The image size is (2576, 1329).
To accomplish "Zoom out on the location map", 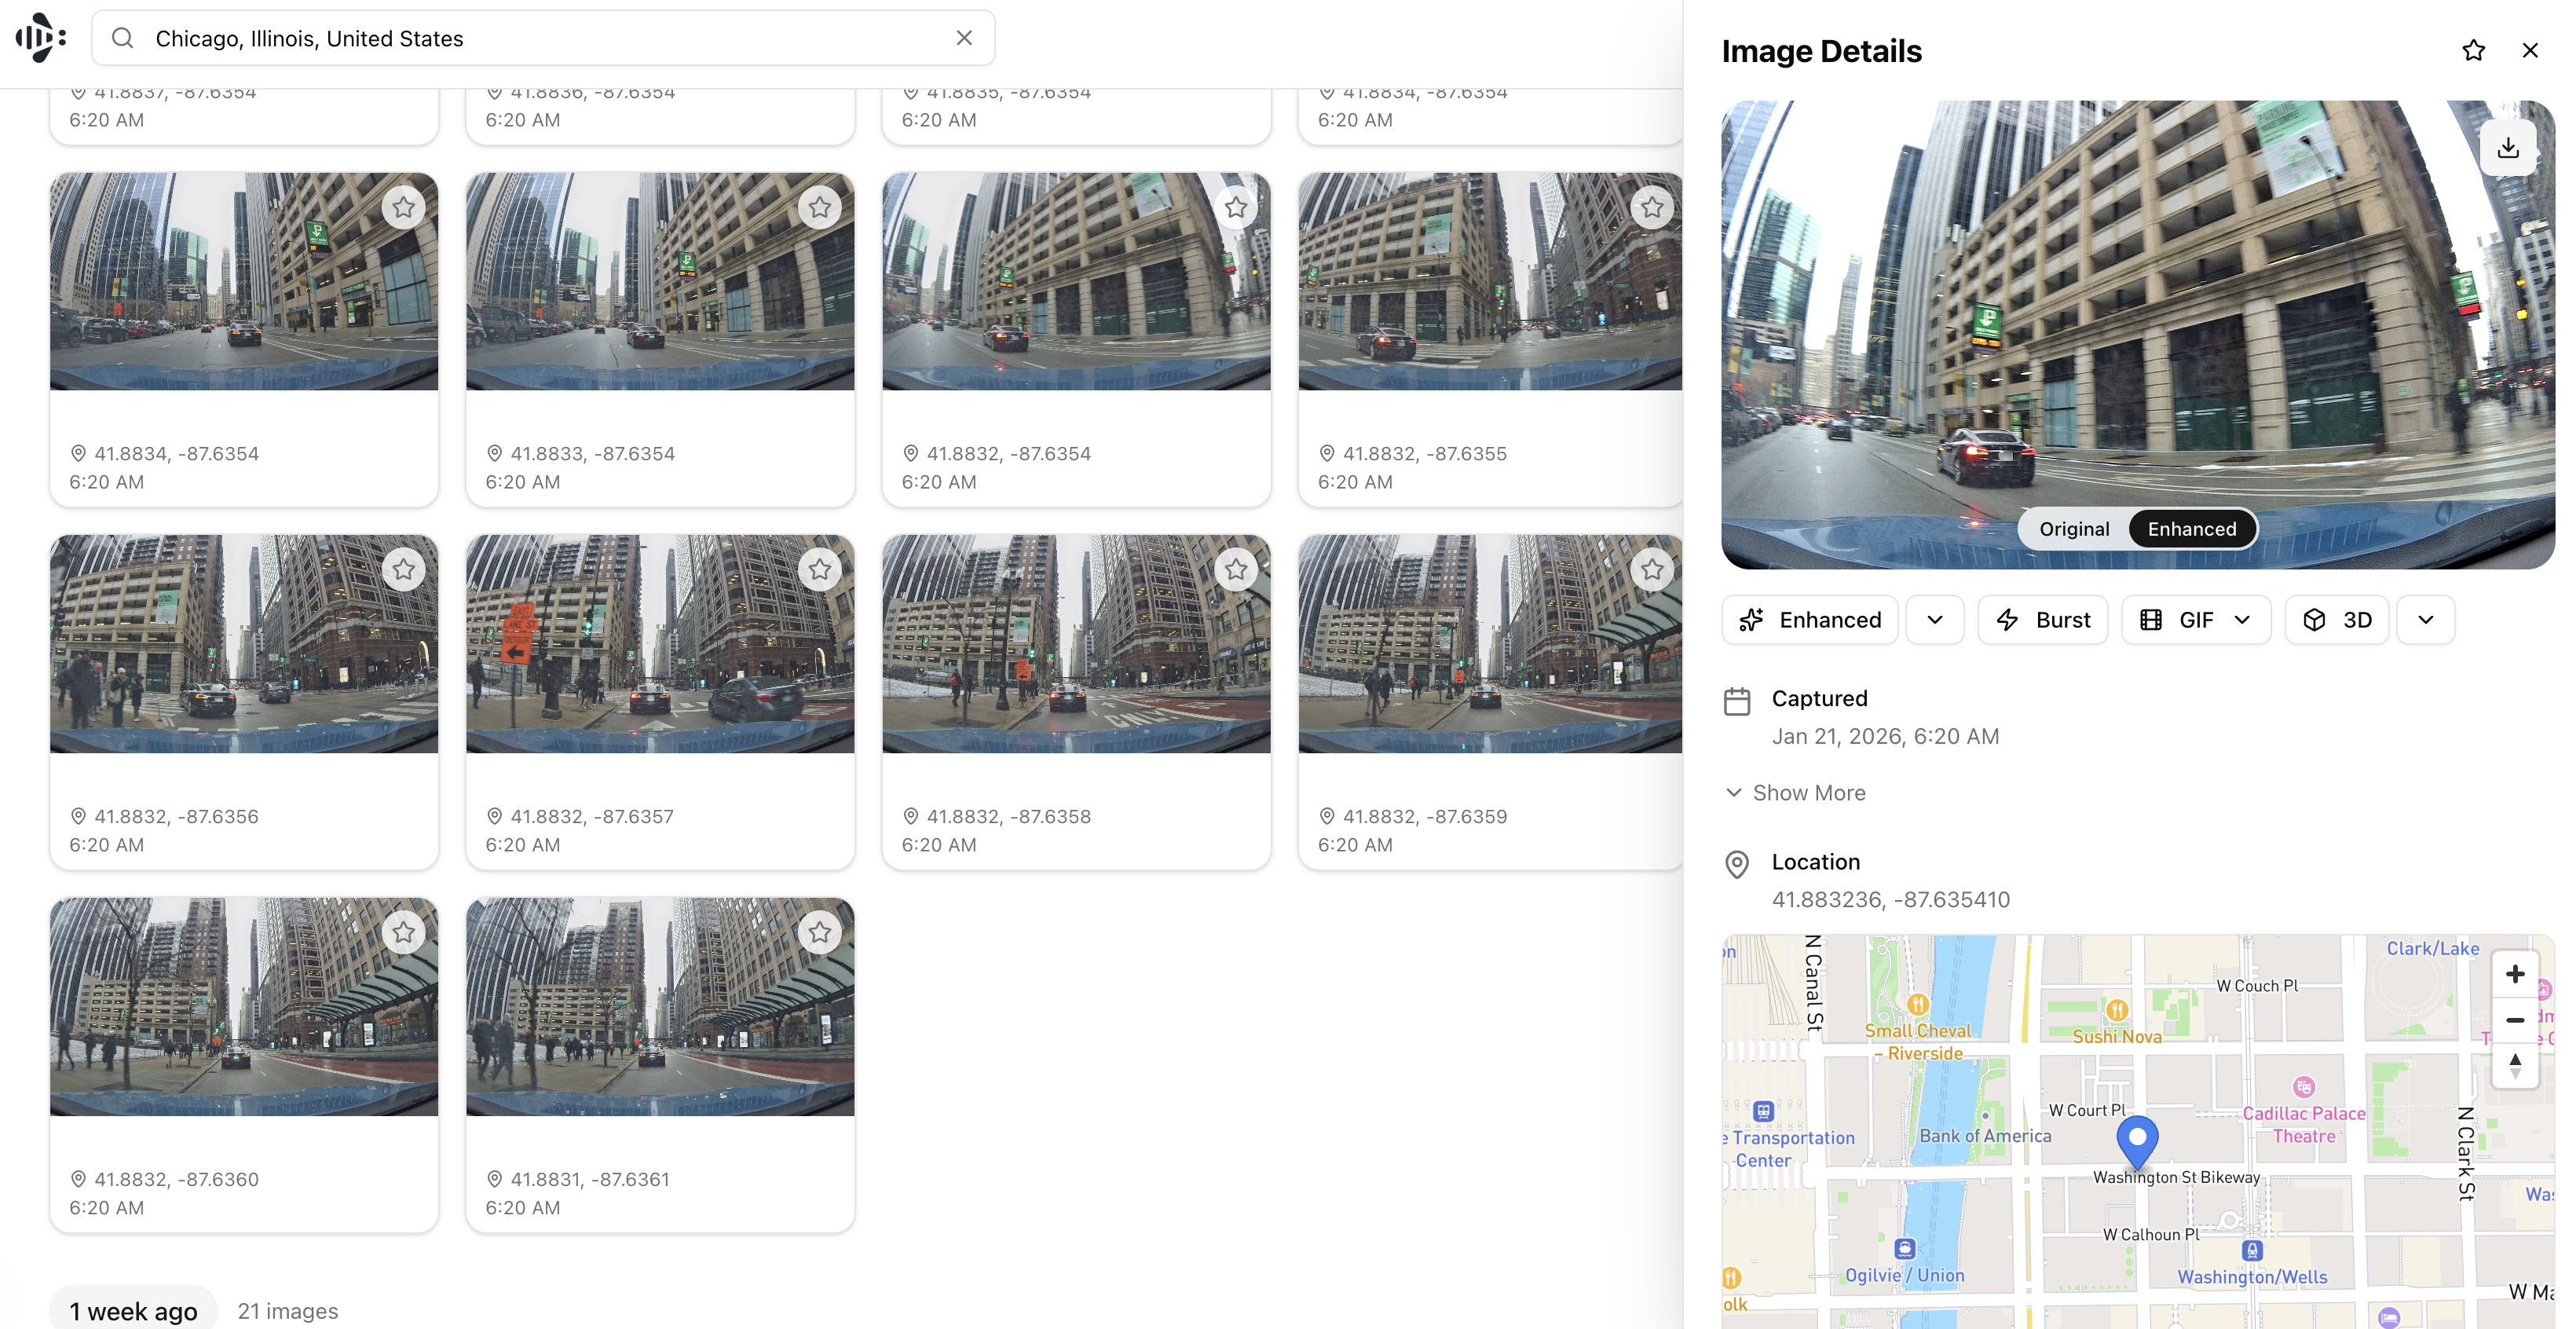I will pos(2514,1020).
